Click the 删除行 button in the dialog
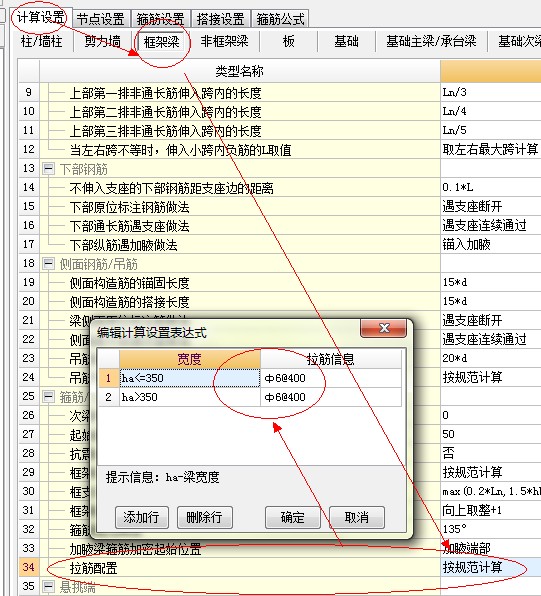This screenshot has width=541, height=596. point(205,517)
